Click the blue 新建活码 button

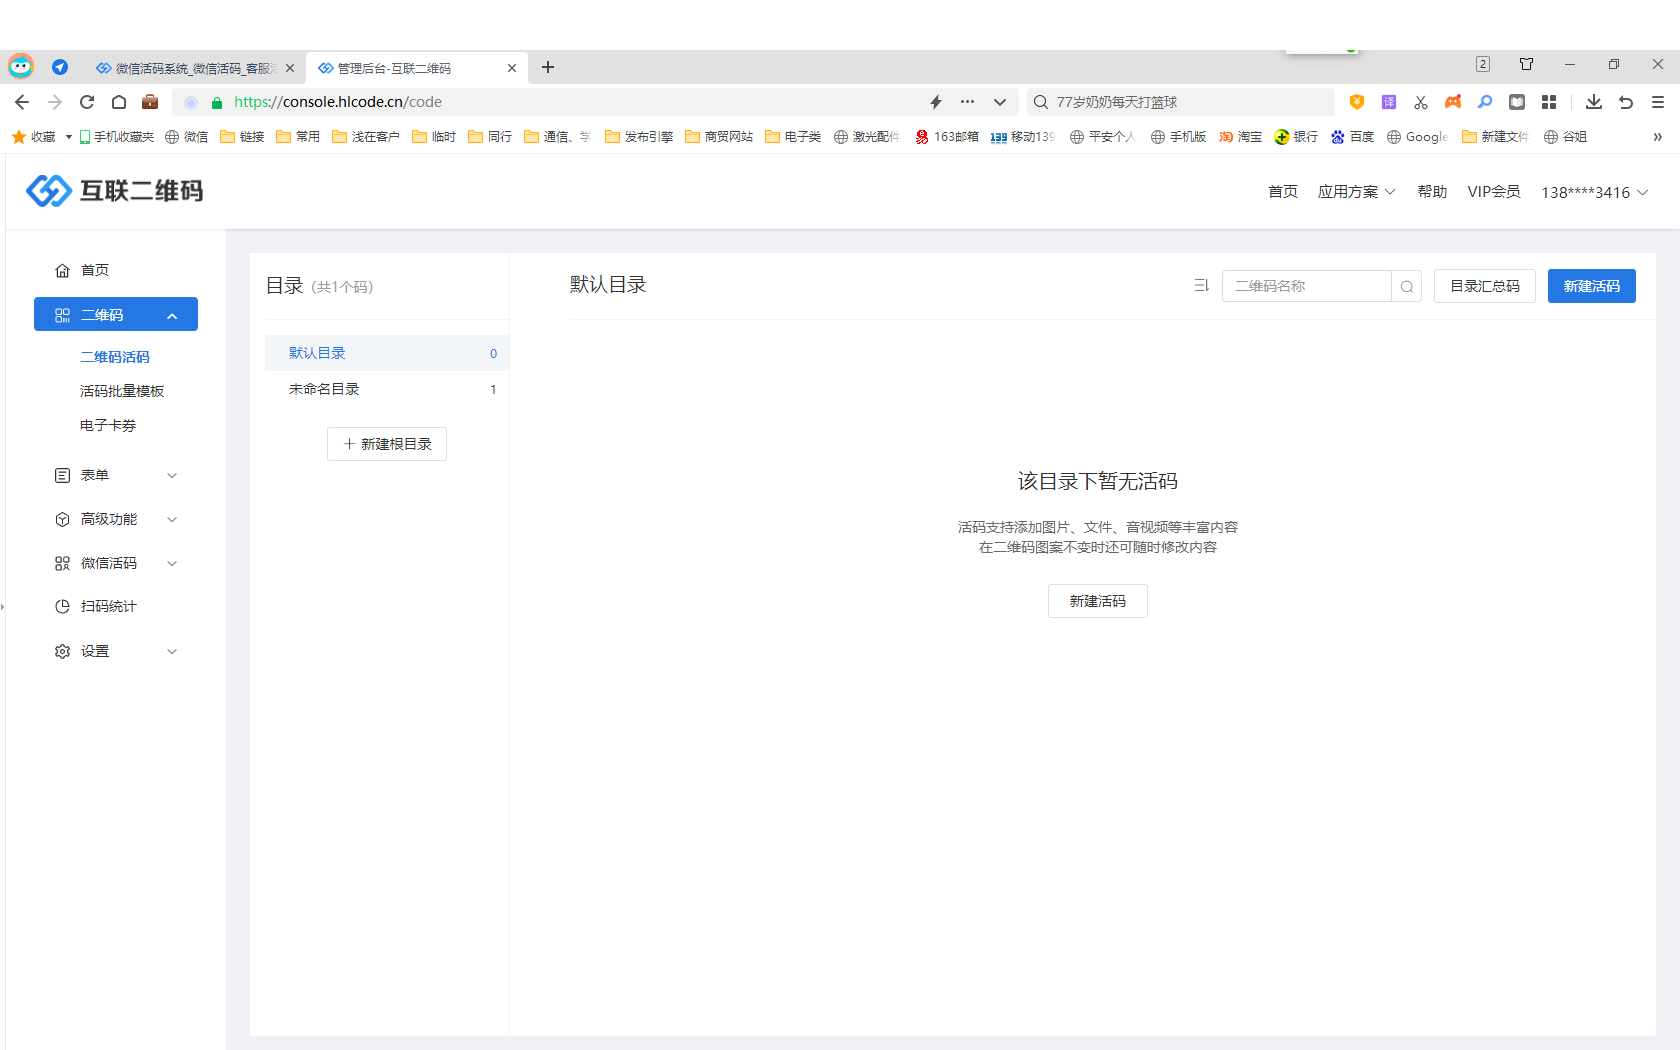pos(1591,286)
